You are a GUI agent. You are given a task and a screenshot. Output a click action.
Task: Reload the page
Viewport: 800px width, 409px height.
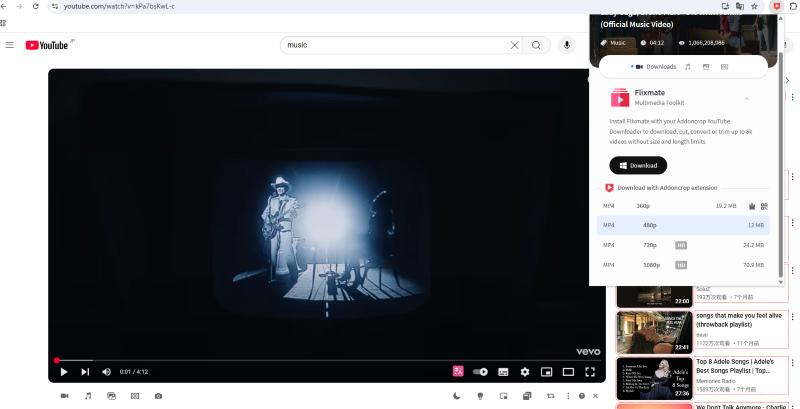tap(35, 6)
